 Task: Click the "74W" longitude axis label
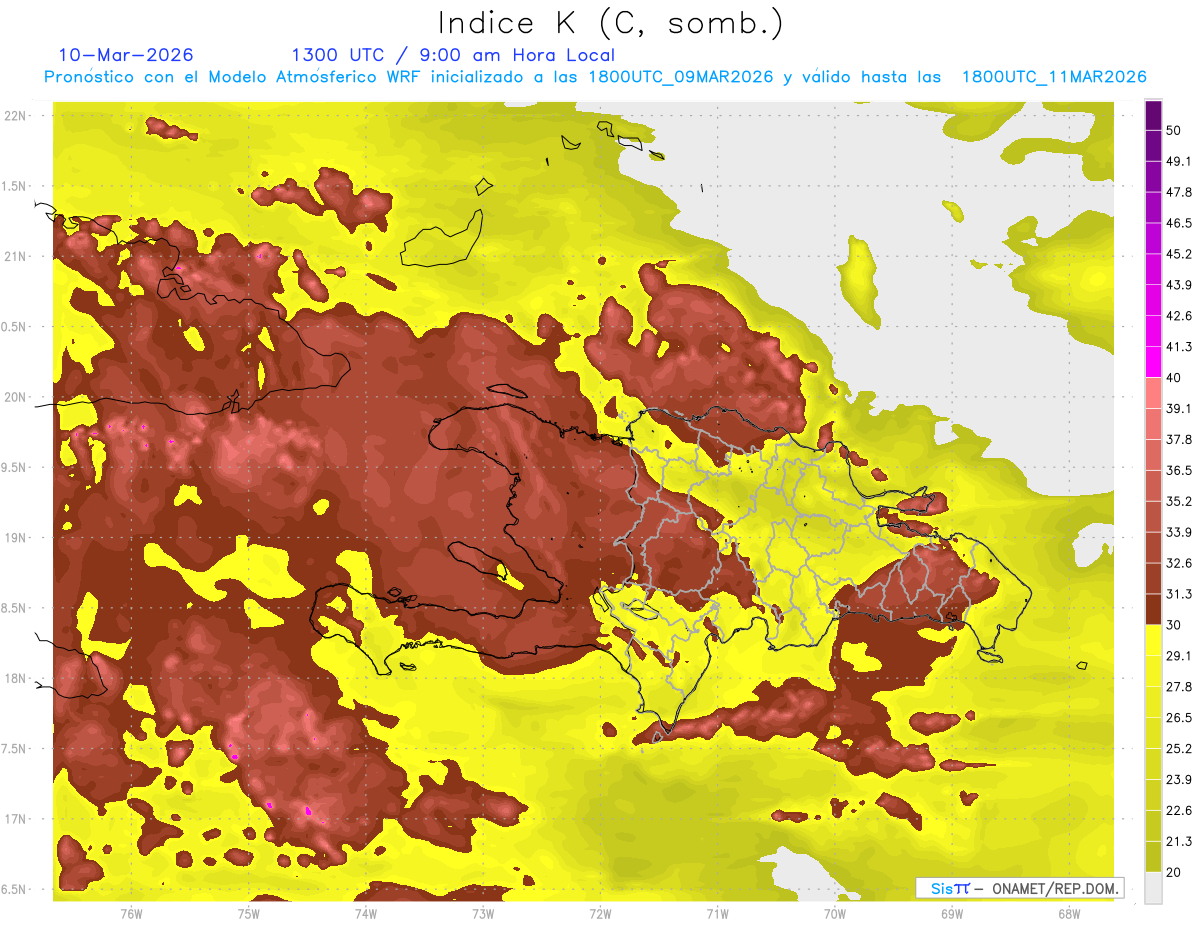(365, 913)
